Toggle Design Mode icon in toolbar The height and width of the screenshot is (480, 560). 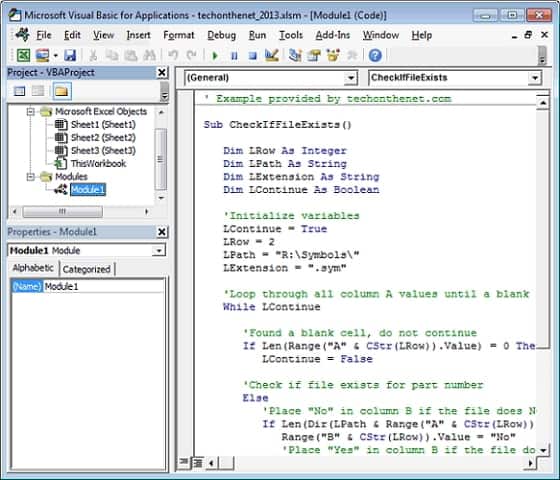coord(272,55)
